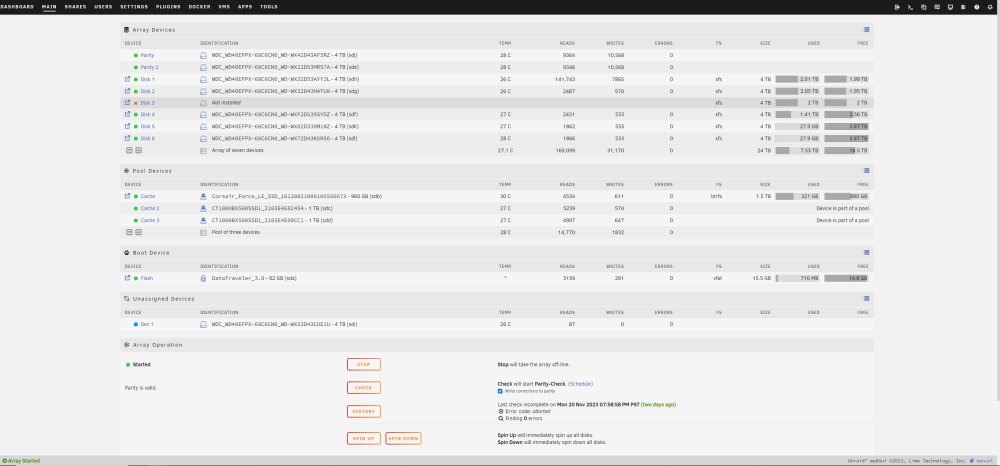This screenshot has height=466, width=1000.
Task: Open the parity check Schedule link
Action: click(x=580, y=384)
